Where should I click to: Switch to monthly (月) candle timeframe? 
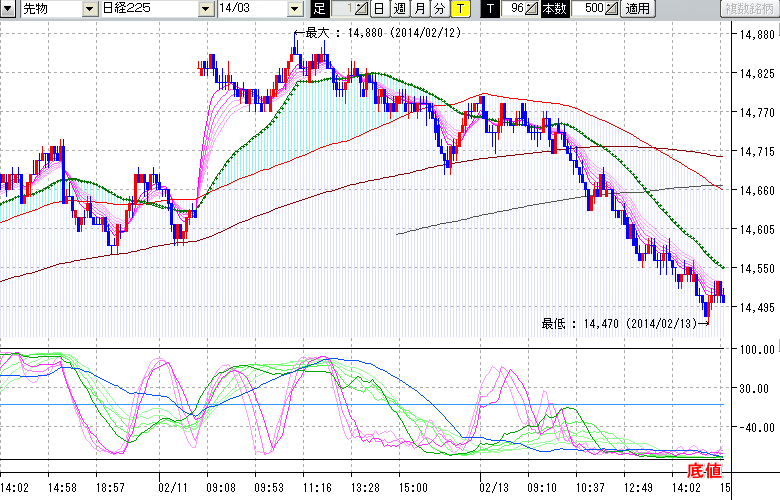point(419,9)
